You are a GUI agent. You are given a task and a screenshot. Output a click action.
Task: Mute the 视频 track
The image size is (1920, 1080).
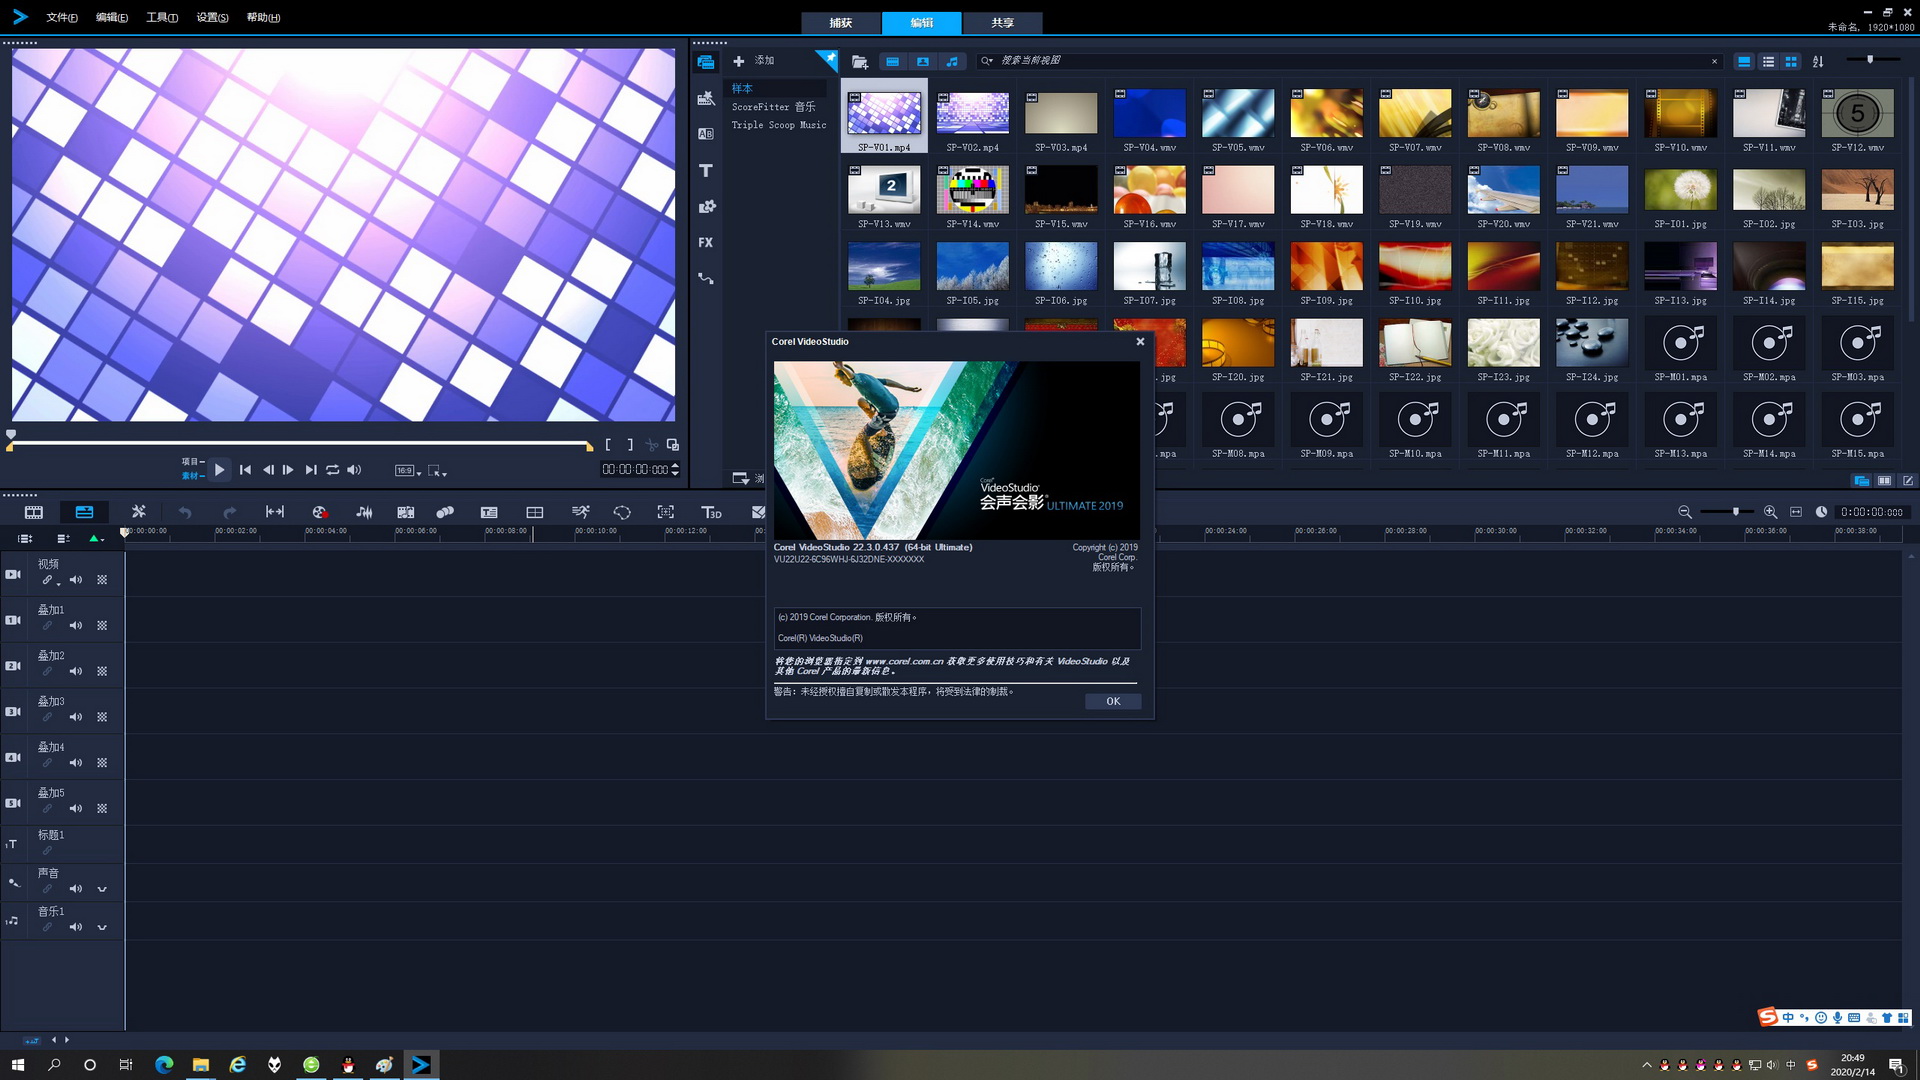pyautogui.click(x=76, y=580)
